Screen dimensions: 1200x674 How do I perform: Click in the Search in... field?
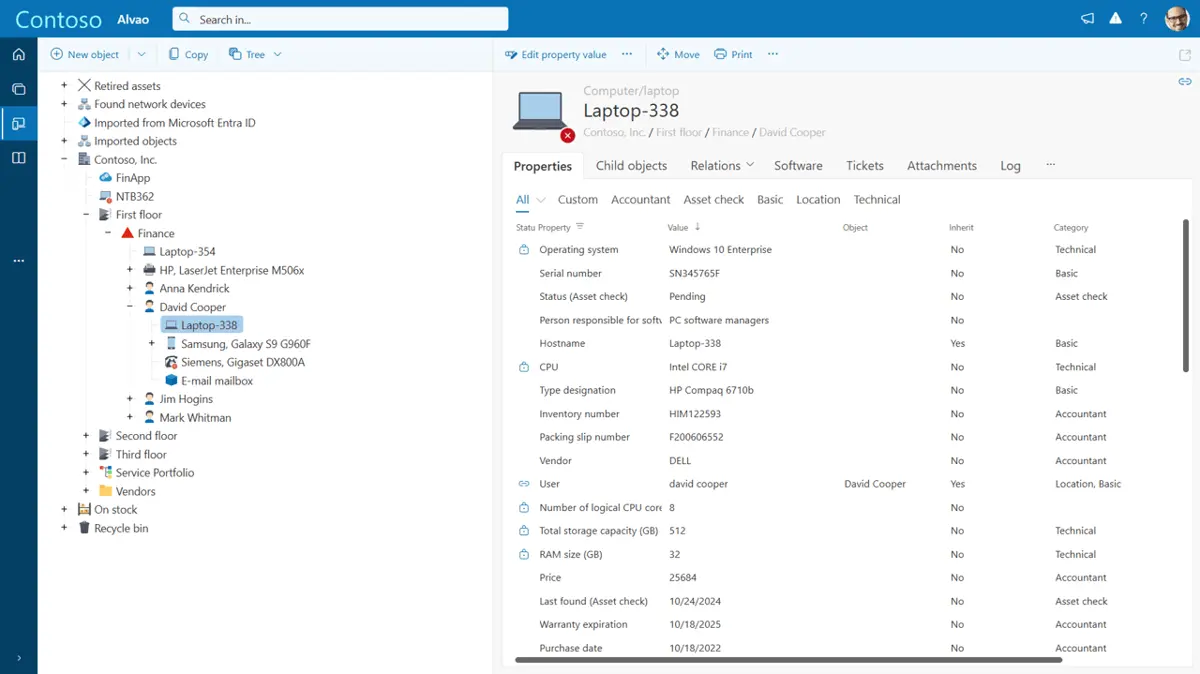pyautogui.click(x=340, y=19)
